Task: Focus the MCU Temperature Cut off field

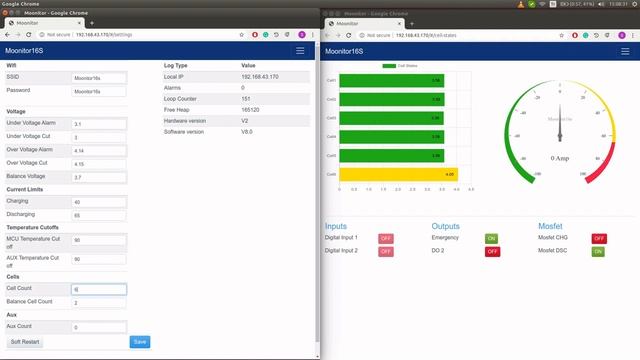Action: click(x=99, y=240)
